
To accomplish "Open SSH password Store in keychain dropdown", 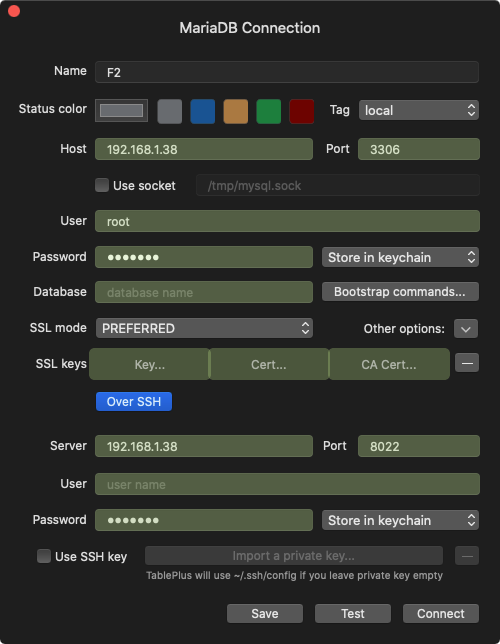I will [x=400, y=520].
